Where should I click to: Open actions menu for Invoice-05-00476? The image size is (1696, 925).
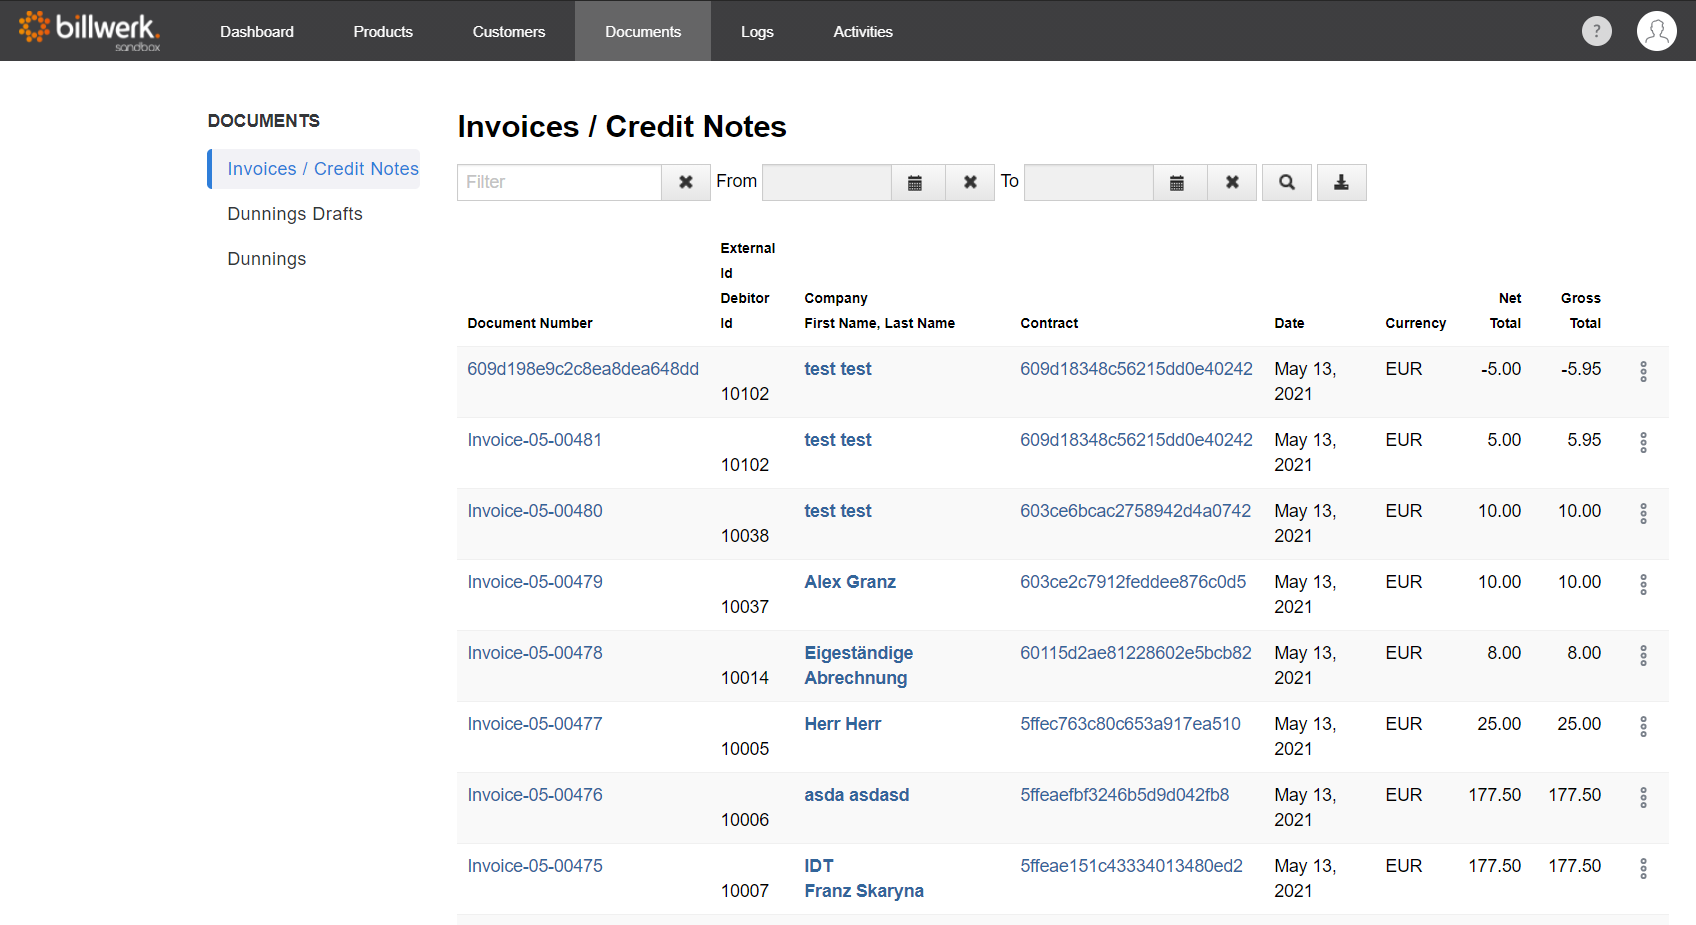click(x=1643, y=798)
